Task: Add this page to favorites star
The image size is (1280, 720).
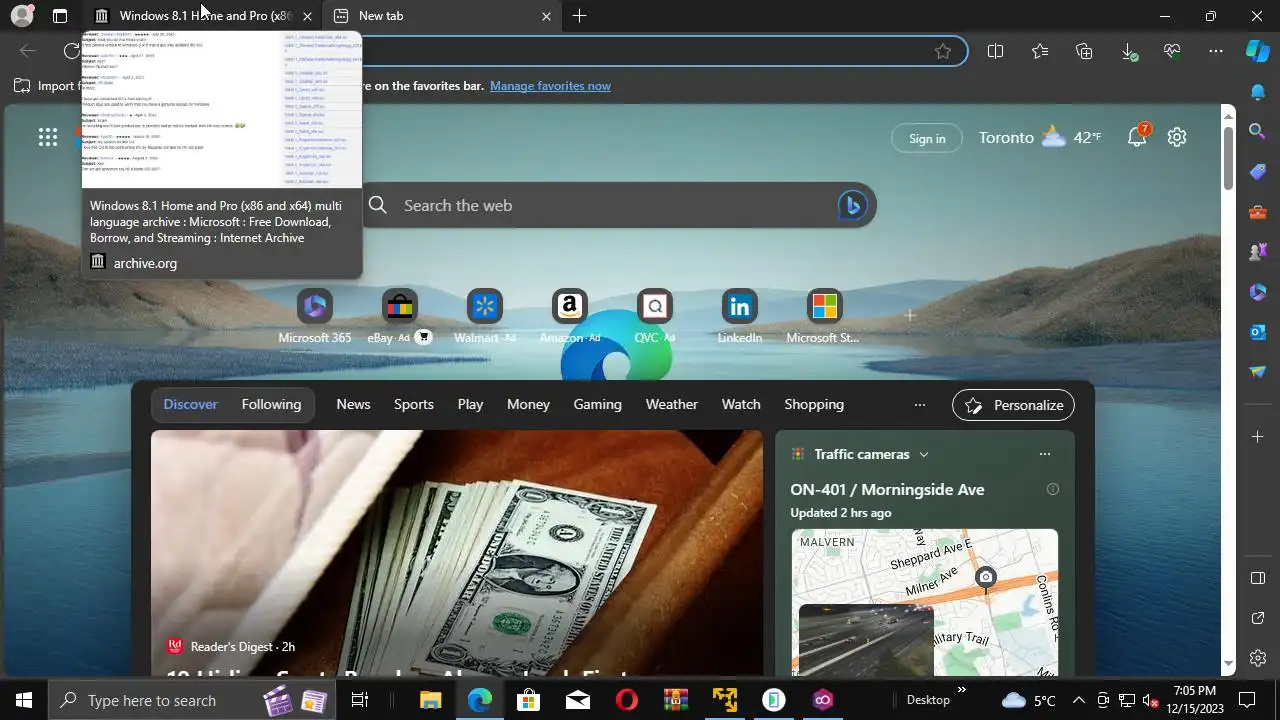Action: click(943, 51)
